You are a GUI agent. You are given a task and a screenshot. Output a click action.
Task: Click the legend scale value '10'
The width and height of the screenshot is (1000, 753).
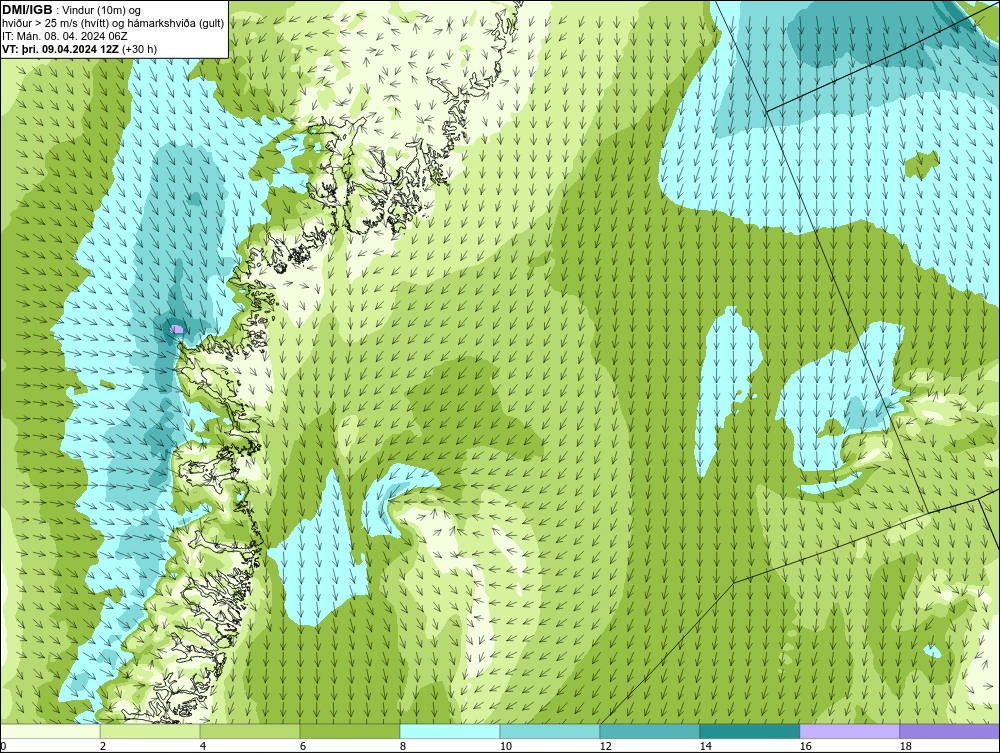[x=505, y=746]
